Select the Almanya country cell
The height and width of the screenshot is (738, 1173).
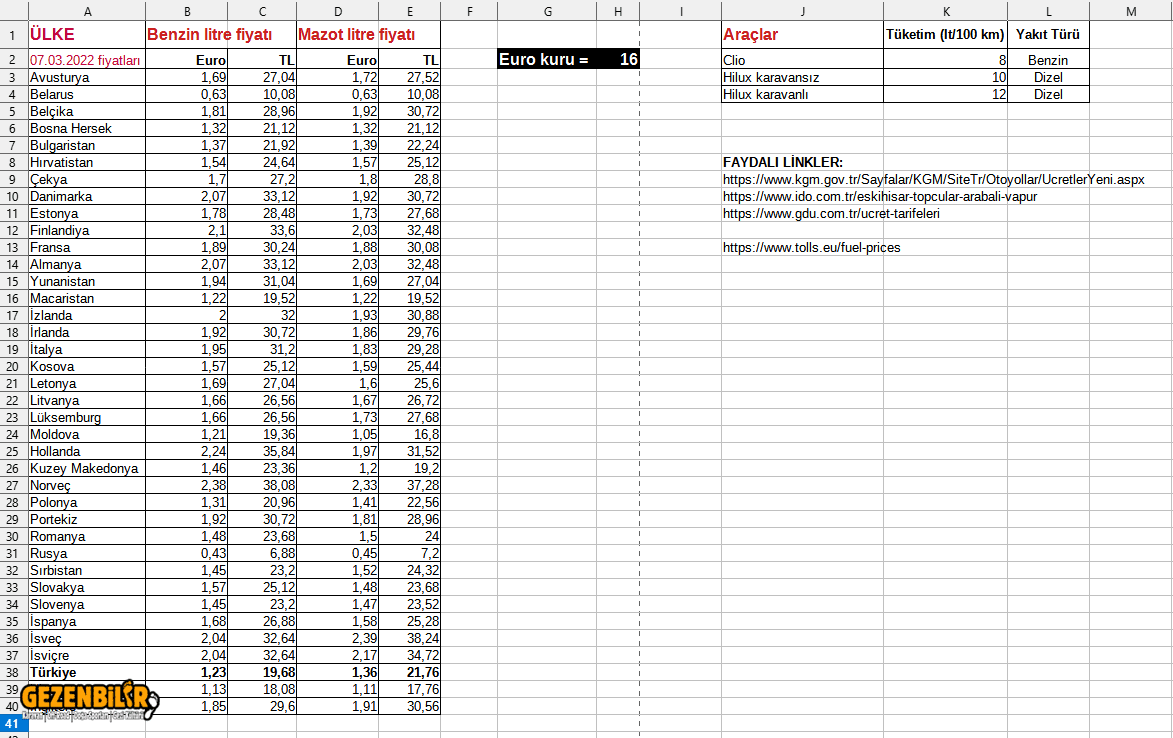pyautogui.click(x=87, y=265)
